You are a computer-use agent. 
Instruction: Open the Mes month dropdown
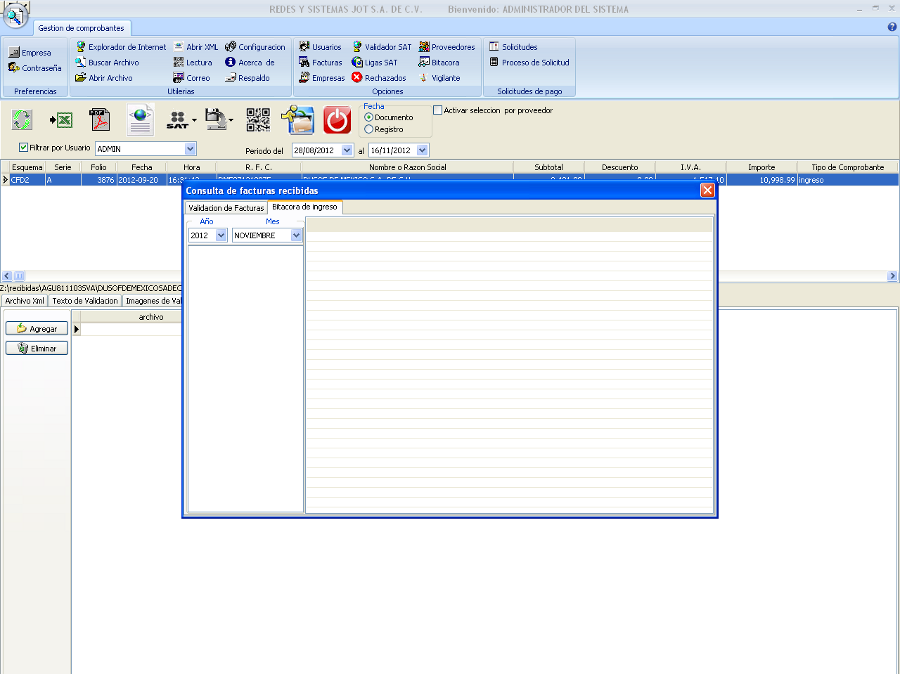tap(296, 235)
